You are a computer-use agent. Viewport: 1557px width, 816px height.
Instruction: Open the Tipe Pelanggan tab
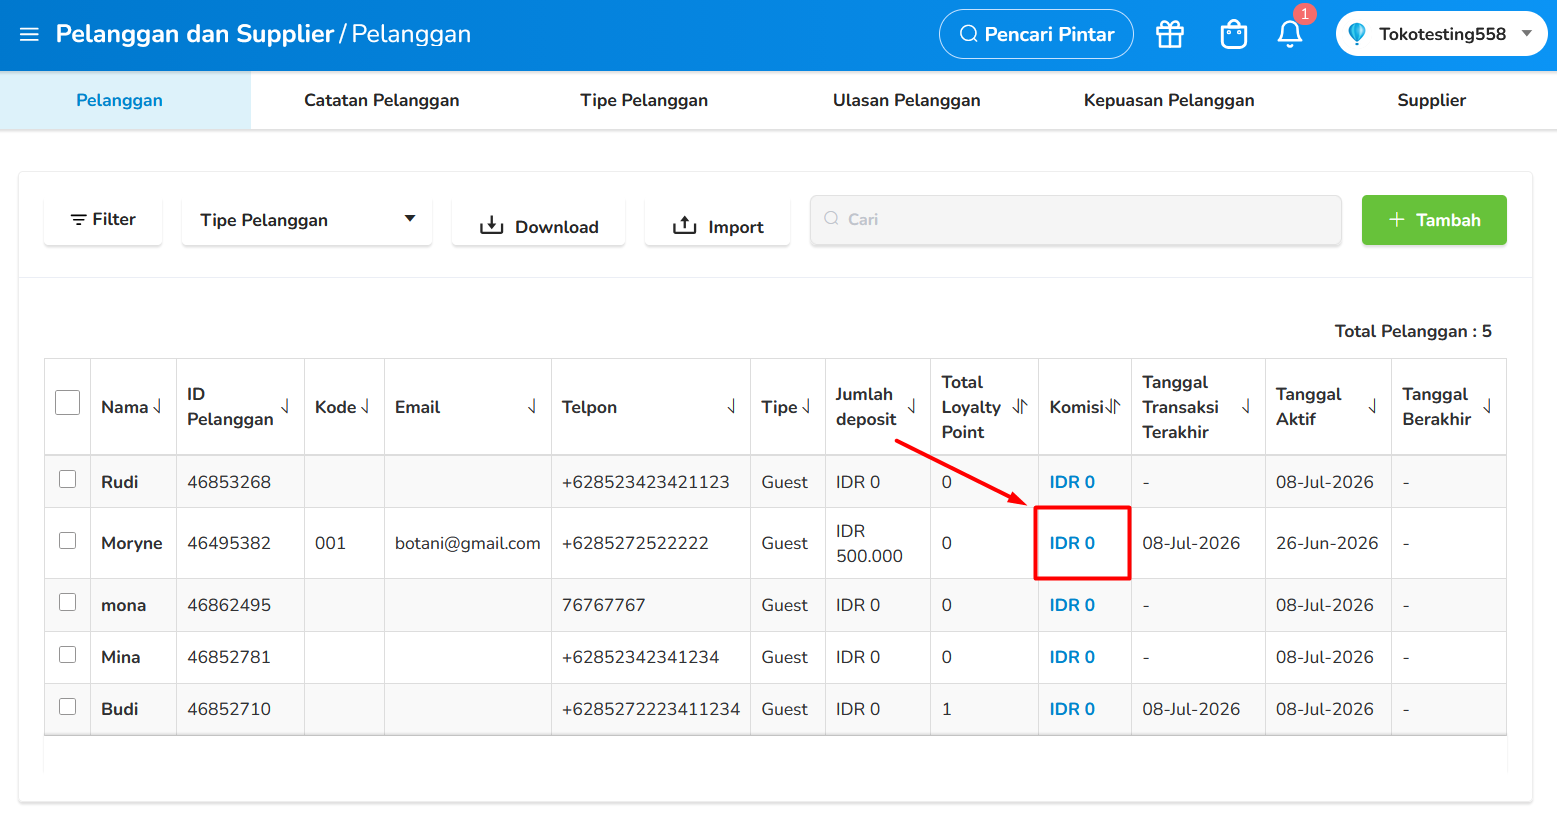pyautogui.click(x=644, y=100)
